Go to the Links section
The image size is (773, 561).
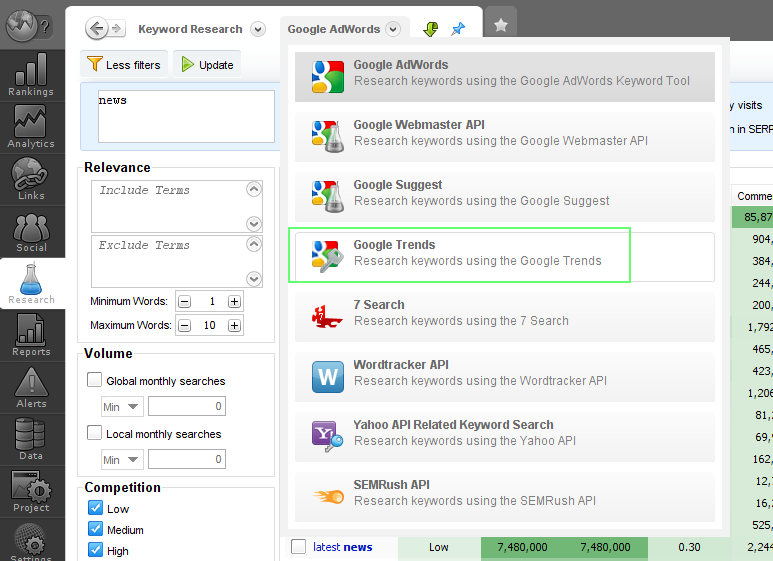pyautogui.click(x=31, y=179)
